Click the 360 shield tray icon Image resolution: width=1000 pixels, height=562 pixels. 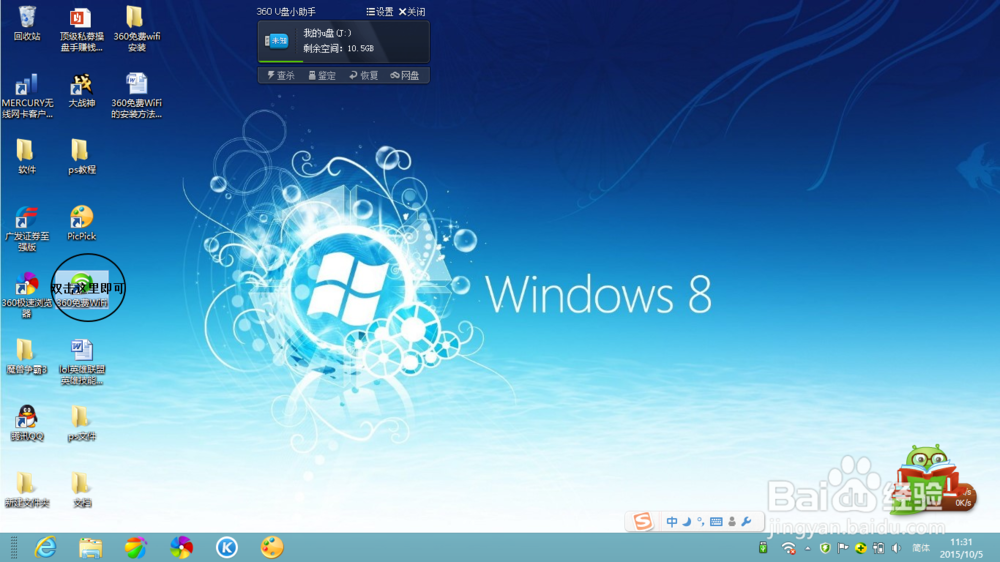pos(825,548)
